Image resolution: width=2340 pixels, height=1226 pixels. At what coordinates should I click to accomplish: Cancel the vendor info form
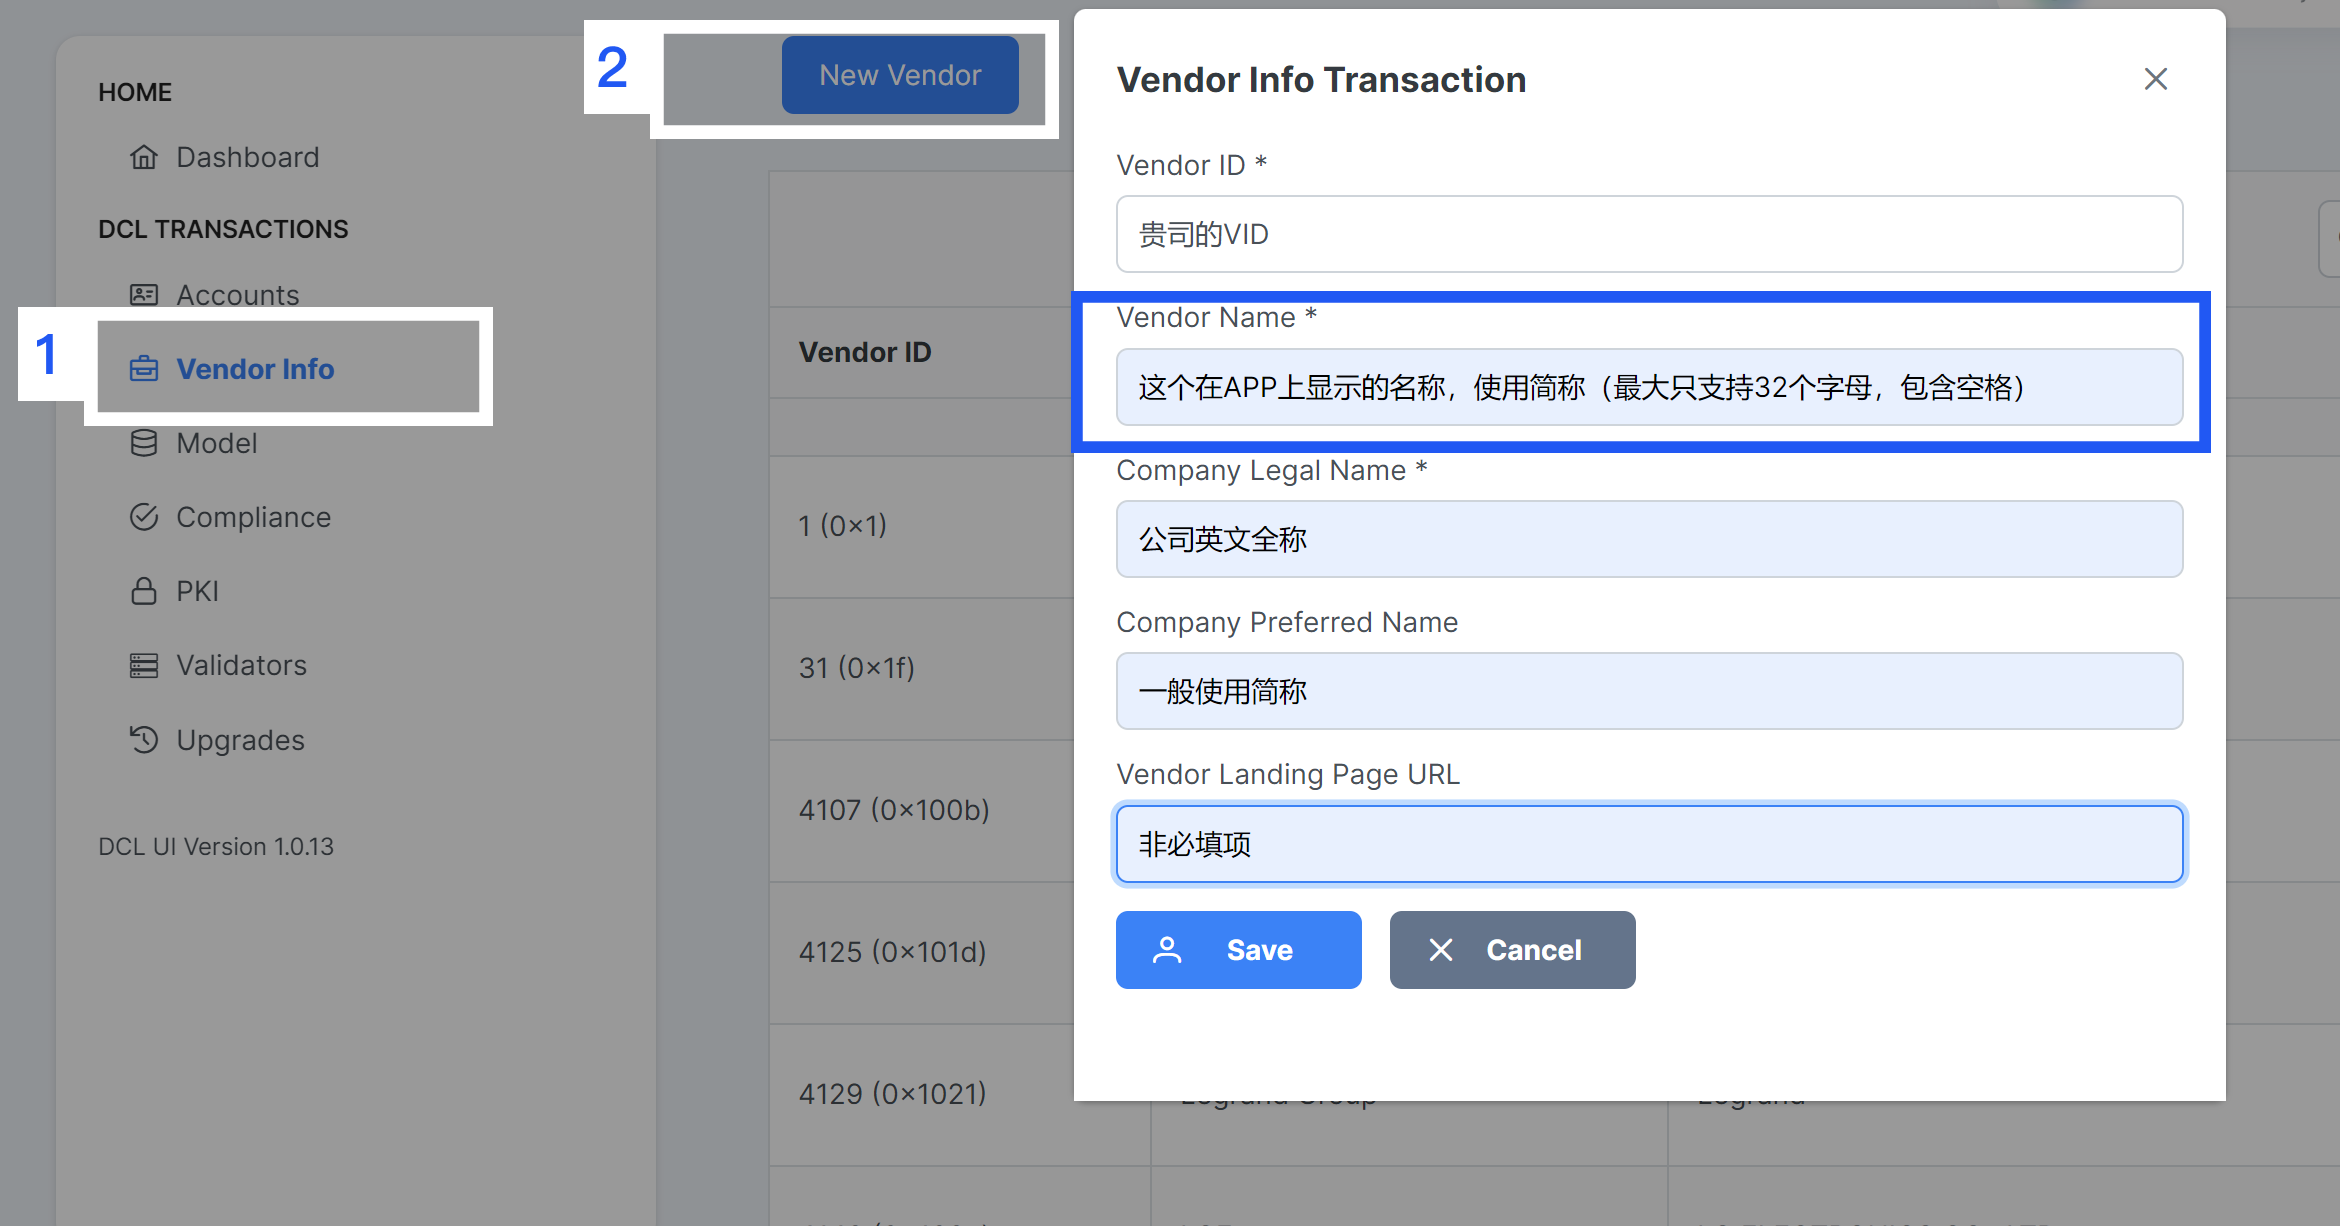pos(1512,950)
